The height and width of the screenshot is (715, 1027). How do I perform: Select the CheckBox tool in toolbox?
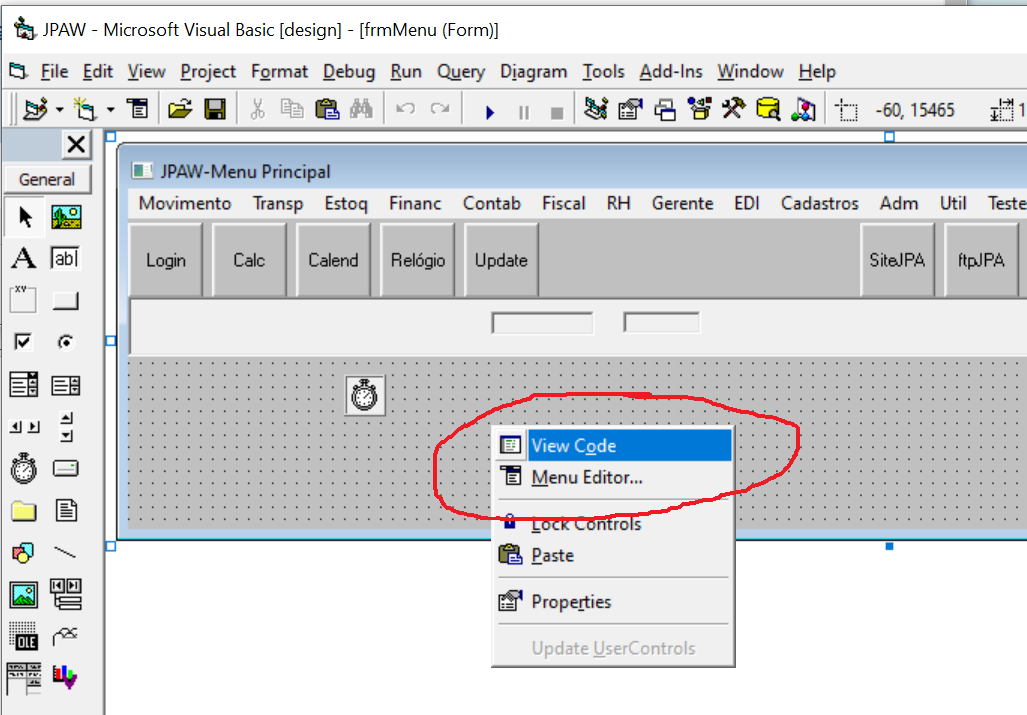click(x=23, y=341)
